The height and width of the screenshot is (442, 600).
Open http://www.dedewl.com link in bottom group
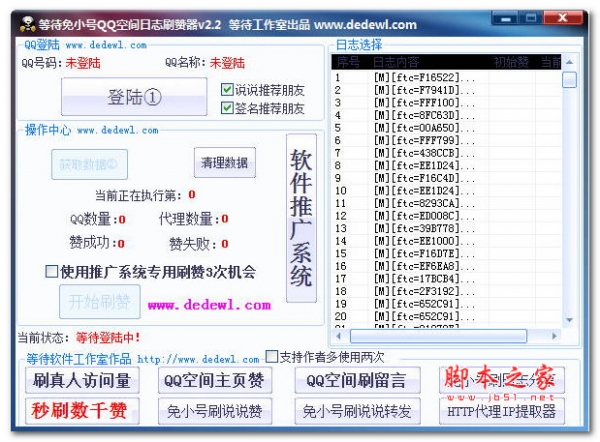[198, 359]
